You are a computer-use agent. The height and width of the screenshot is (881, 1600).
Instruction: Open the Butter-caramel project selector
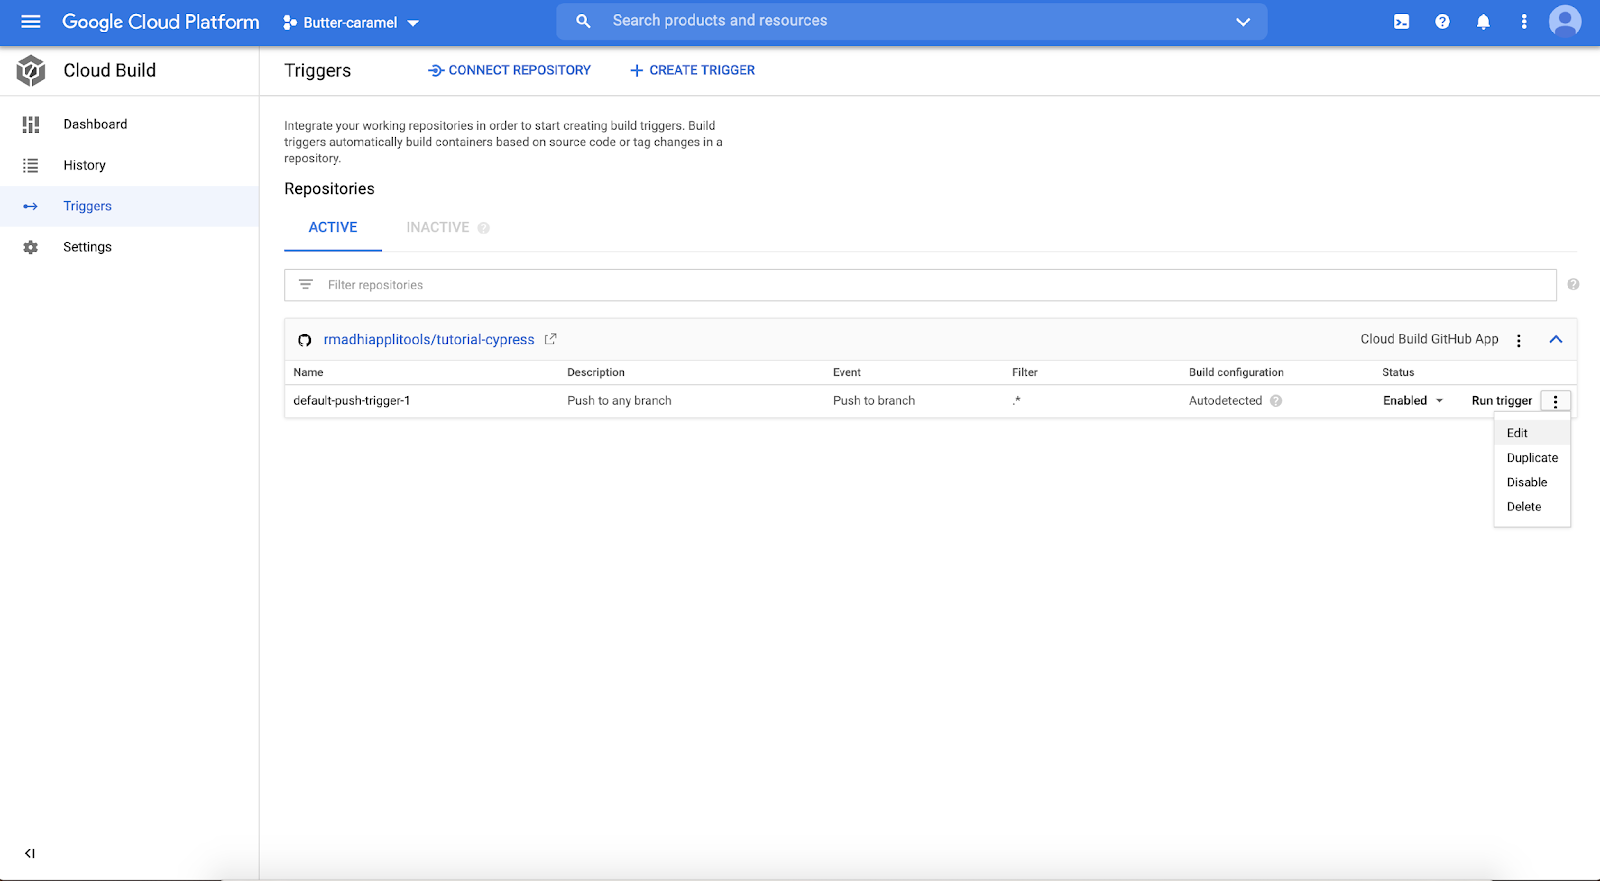351,22
